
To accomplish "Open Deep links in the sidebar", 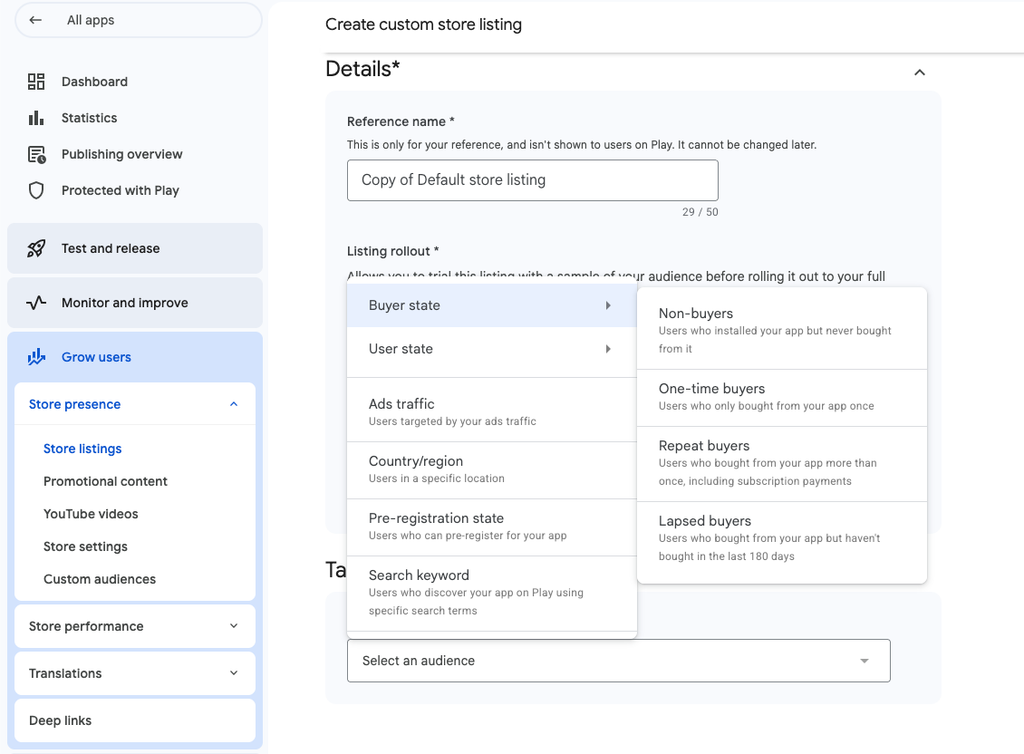I will 135,721.
